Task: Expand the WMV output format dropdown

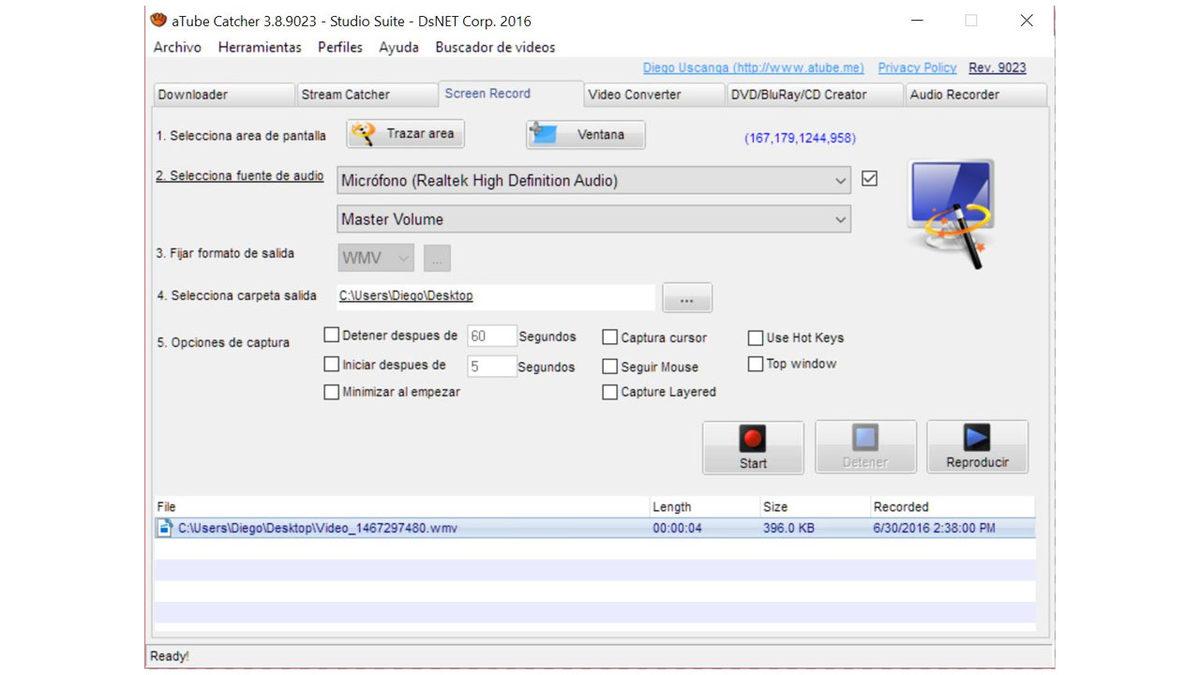Action: [x=403, y=257]
